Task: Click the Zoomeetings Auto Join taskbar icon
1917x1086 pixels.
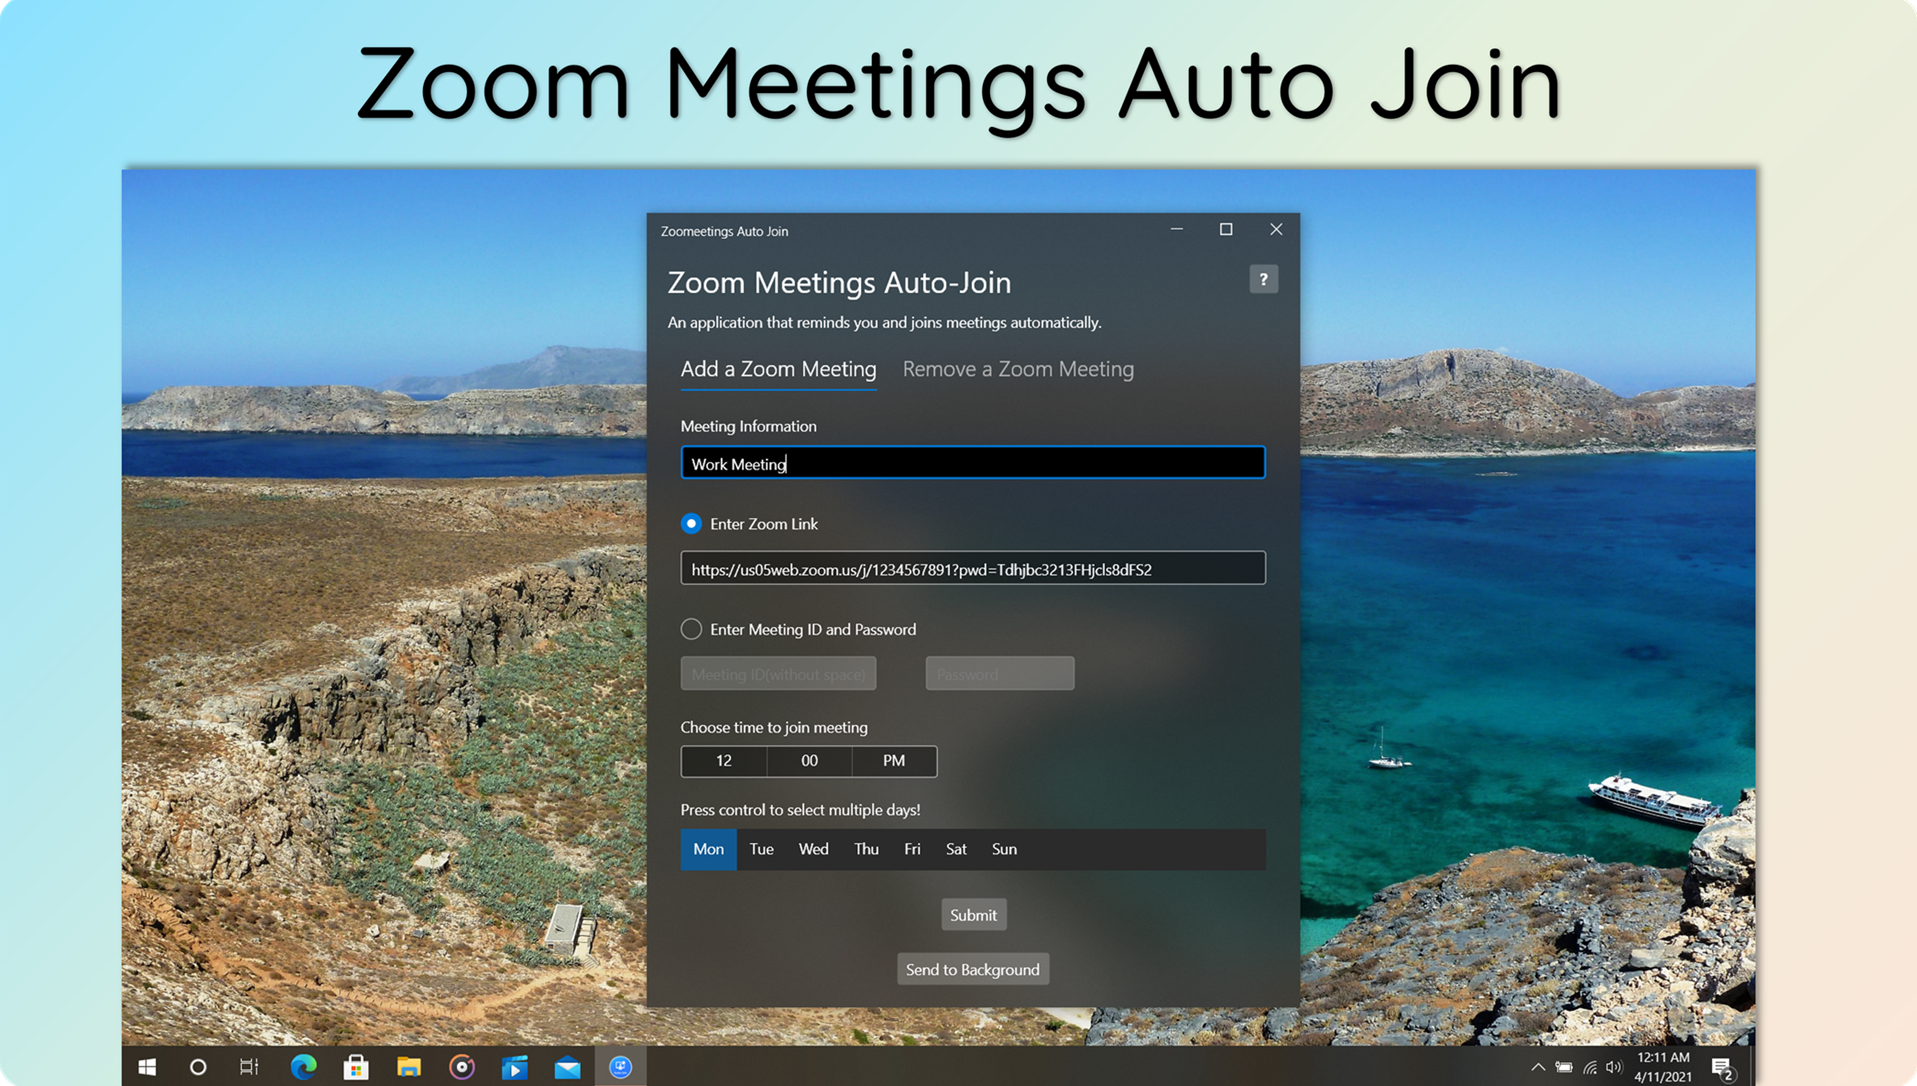Action: click(621, 1066)
